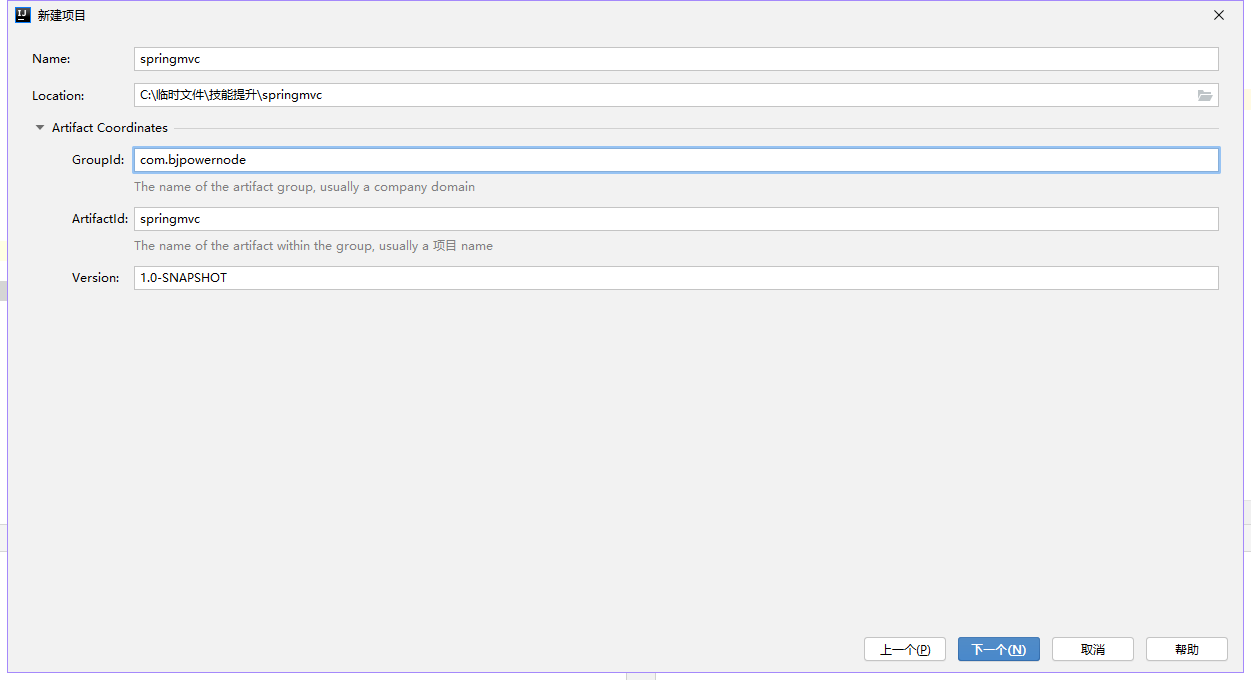Collapse the Artifact Coordinates section
Screen dimensions: 1251x680
pyautogui.click(x=40, y=128)
